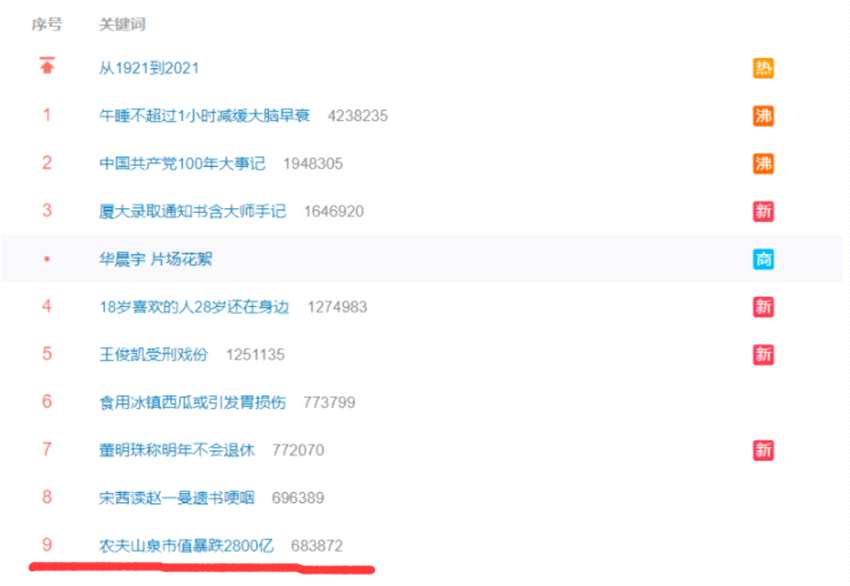Open topic 食用冰镇西瓜或引发胃损伤
Image resolution: width=850 pixels, height=586 pixels.
192,402
